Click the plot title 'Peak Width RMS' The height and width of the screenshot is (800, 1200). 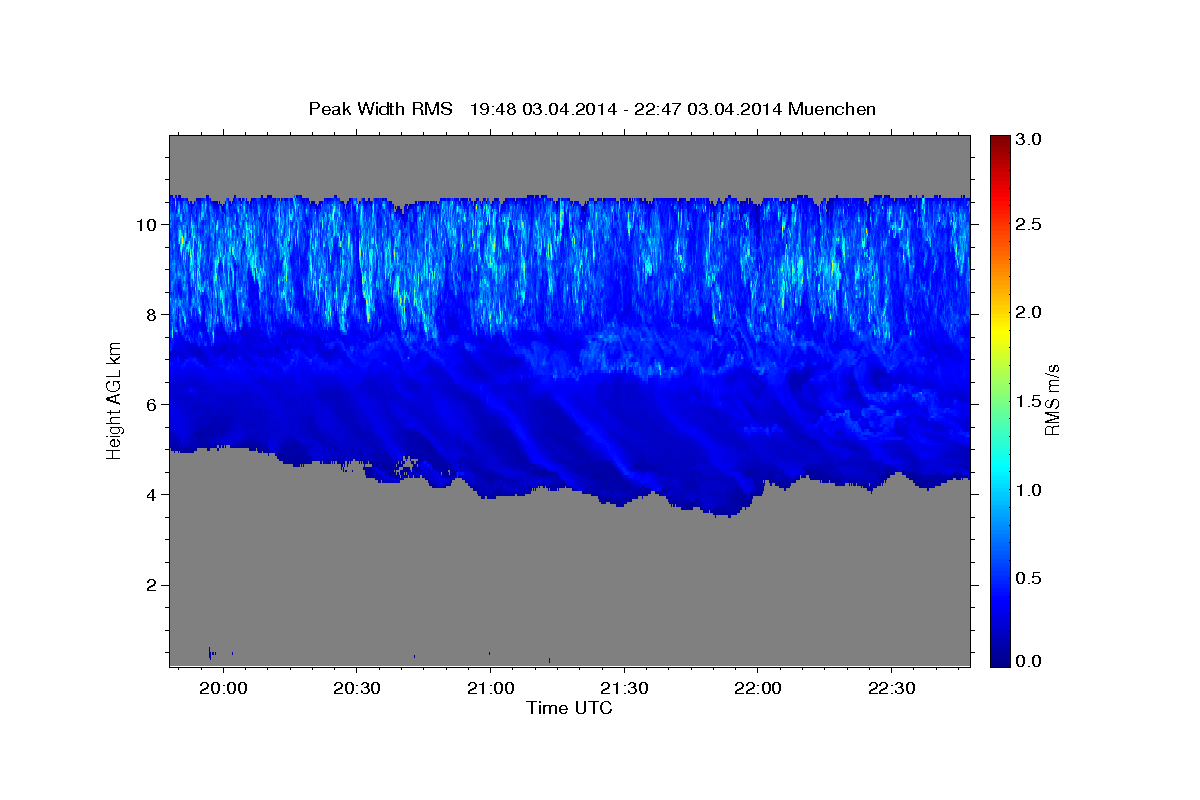tap(381, 109)
